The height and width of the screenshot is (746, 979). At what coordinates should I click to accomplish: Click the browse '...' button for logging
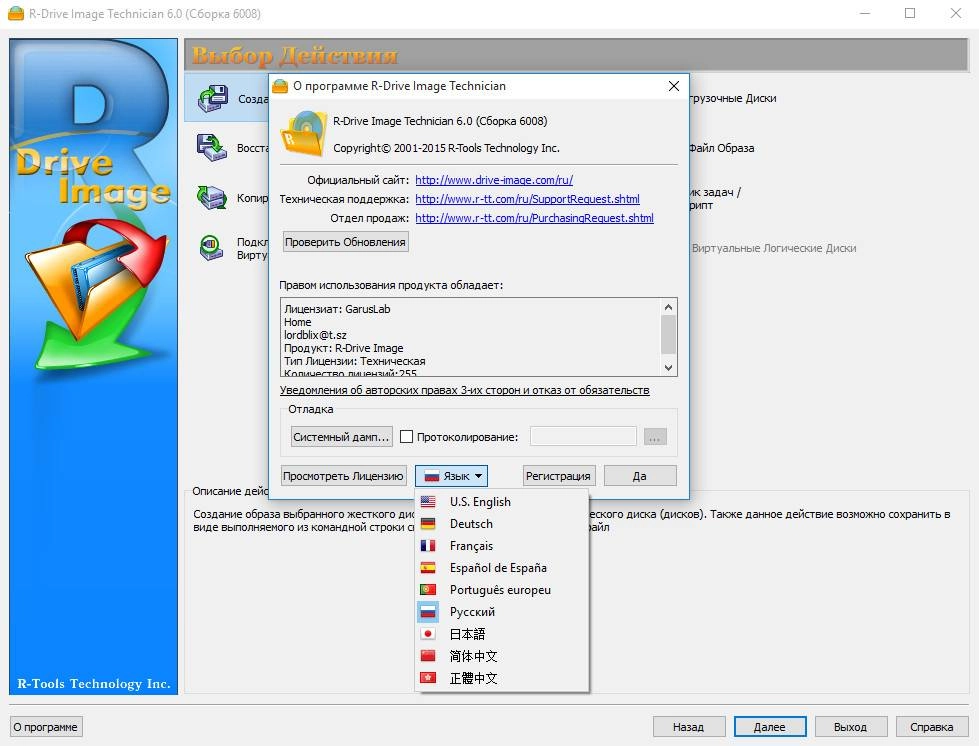pos(655,437)
